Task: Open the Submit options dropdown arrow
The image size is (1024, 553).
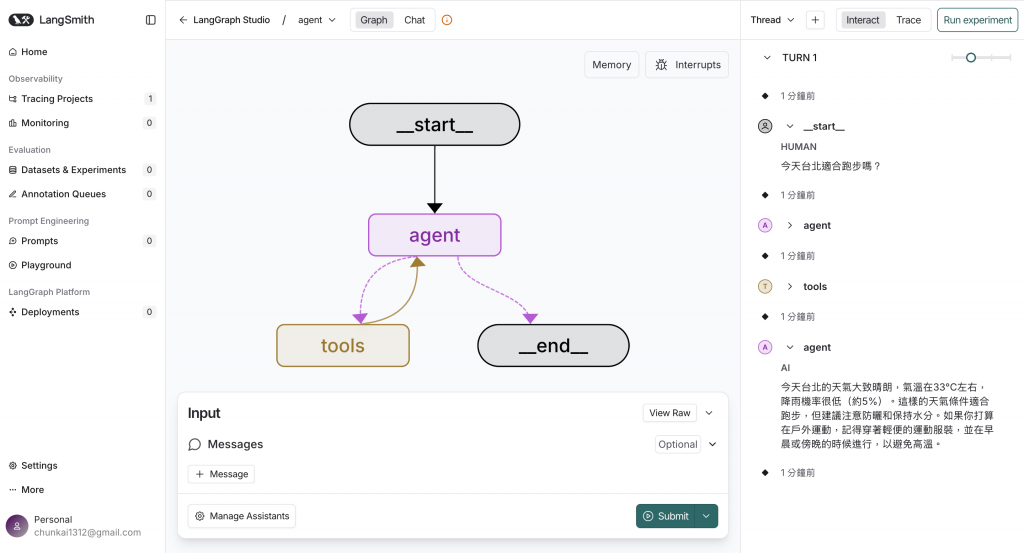Action: pos(706,516)
